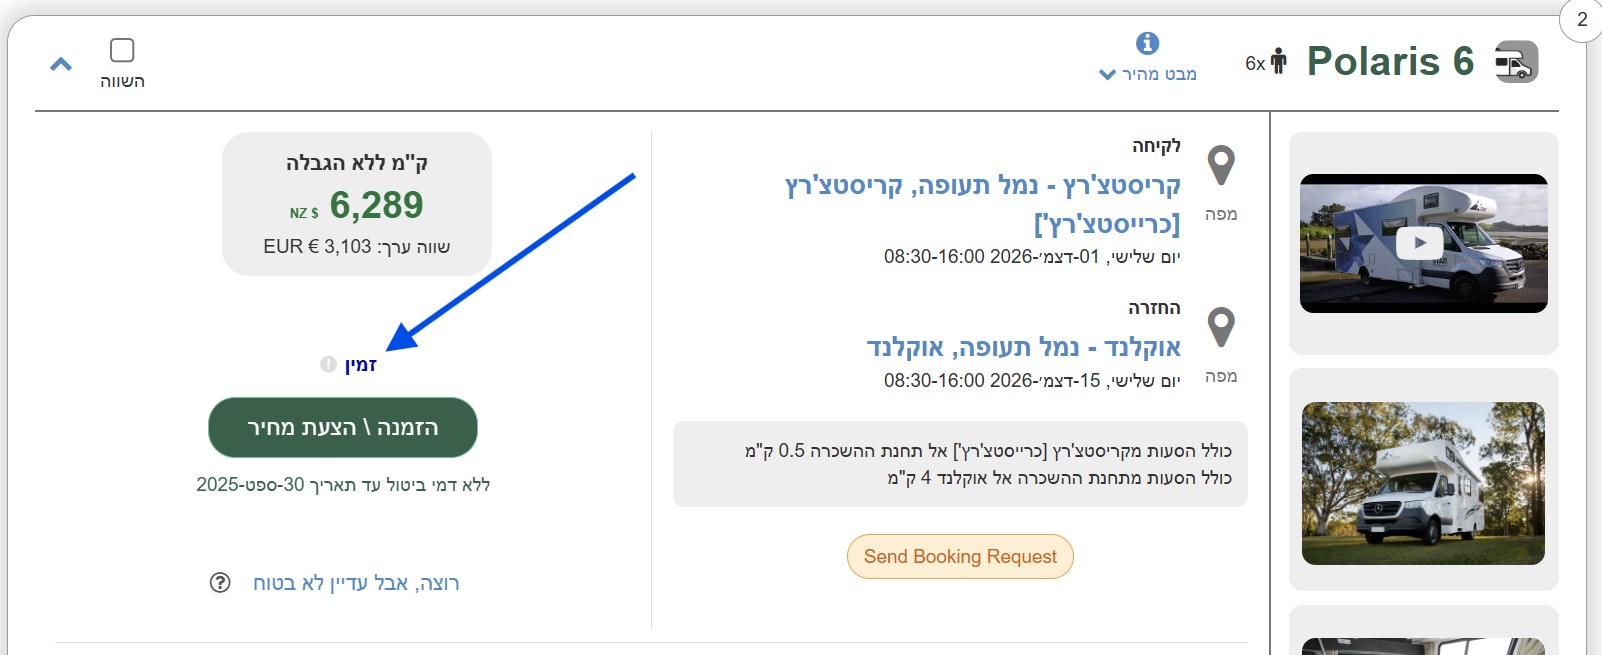Open the Auckland airport return location link

click(1023, 347)
